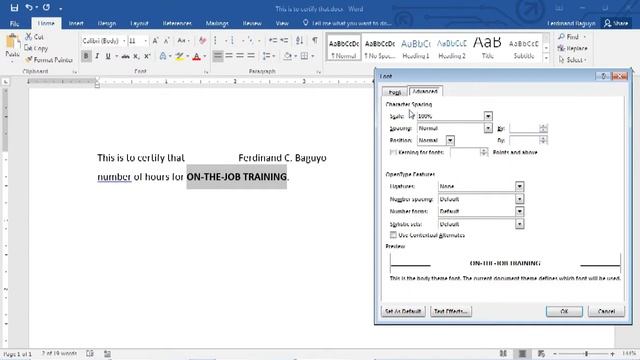The height and width of the screenshot is (360, 640).
Task: Save the document from Quick Access toolbar
Action: point(14,7)
